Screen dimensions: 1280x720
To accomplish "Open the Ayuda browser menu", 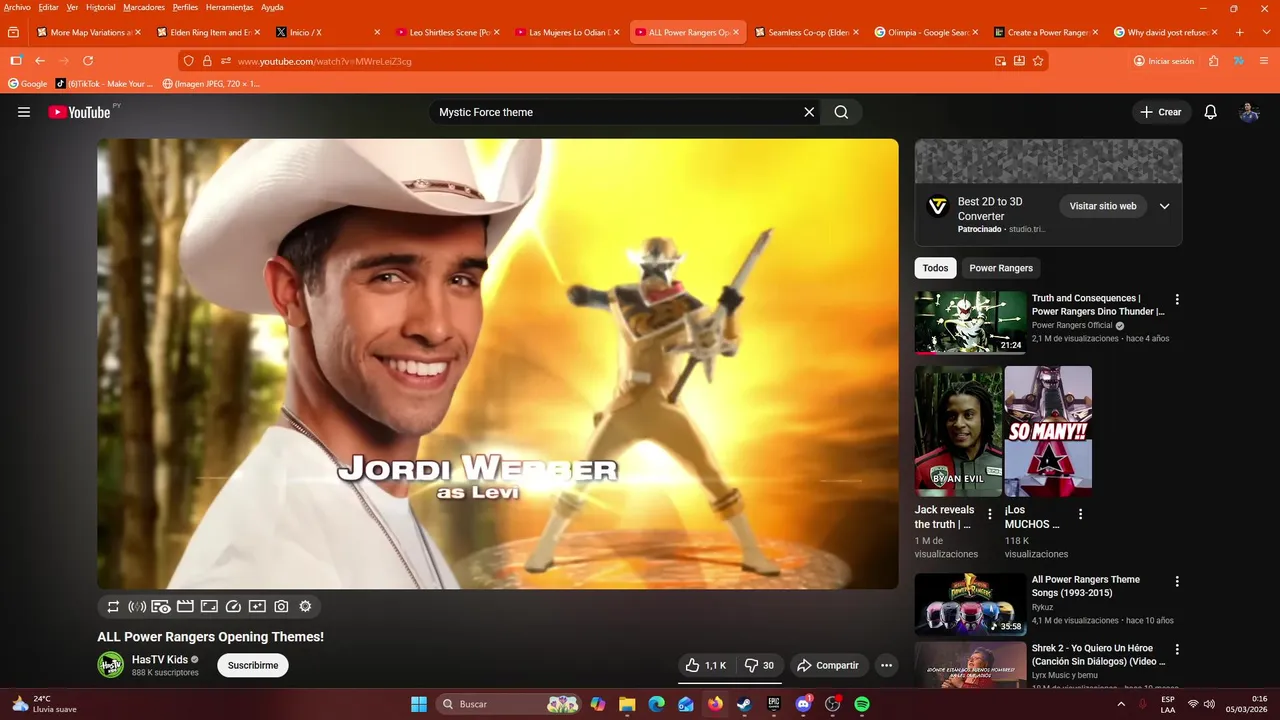I will pyautogui.click(x=272, y=7).
